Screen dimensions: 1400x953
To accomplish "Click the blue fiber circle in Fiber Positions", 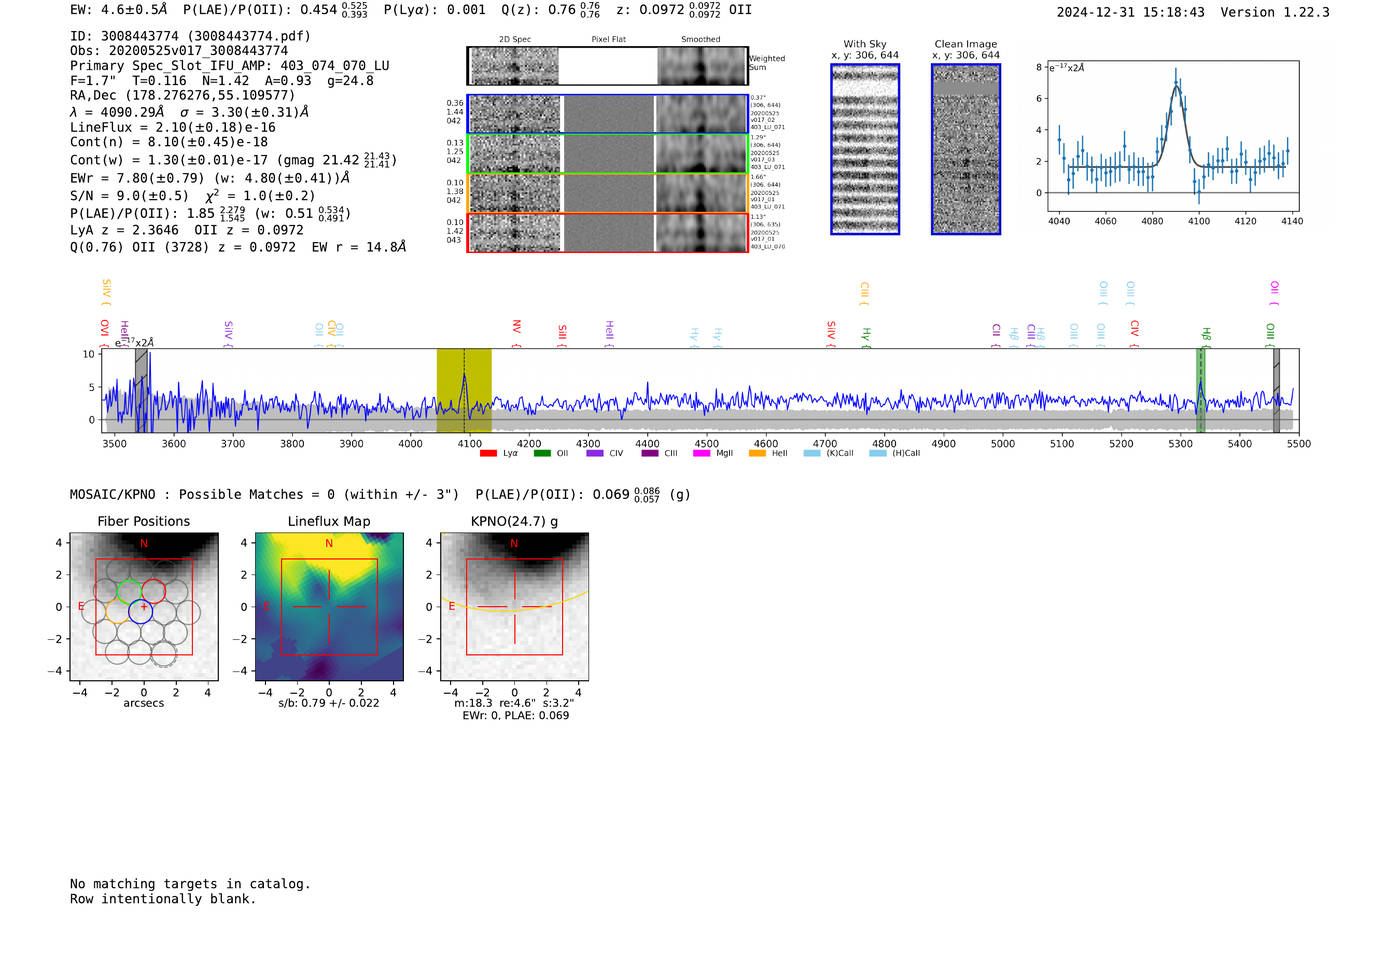I will 141,612.
